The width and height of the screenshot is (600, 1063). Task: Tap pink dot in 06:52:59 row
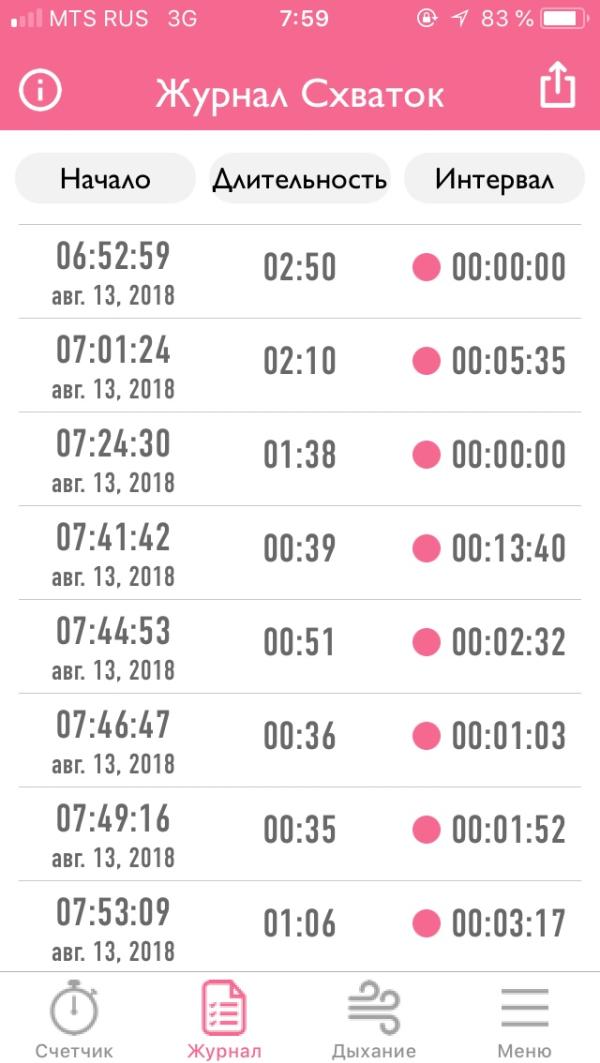click(x=426, y=266)
